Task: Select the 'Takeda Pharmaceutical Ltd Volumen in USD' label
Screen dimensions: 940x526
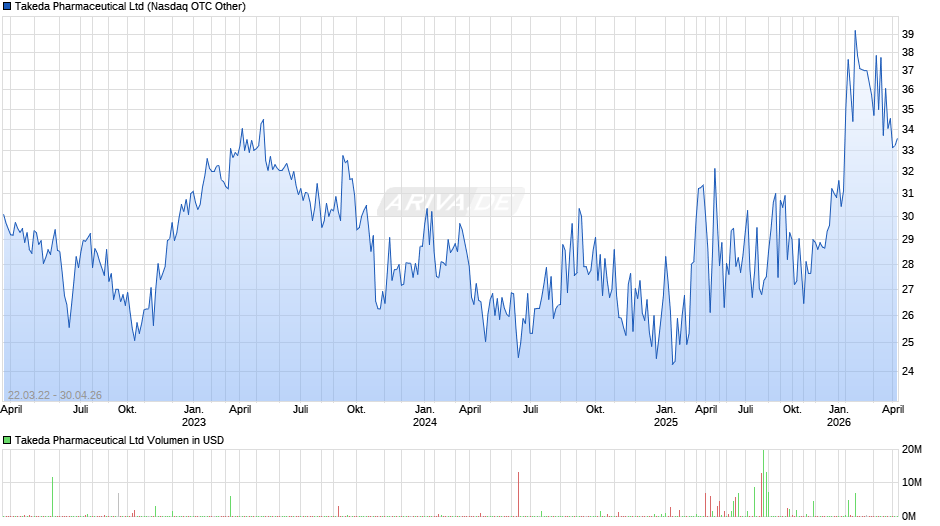Action: (x=119, y=440)
